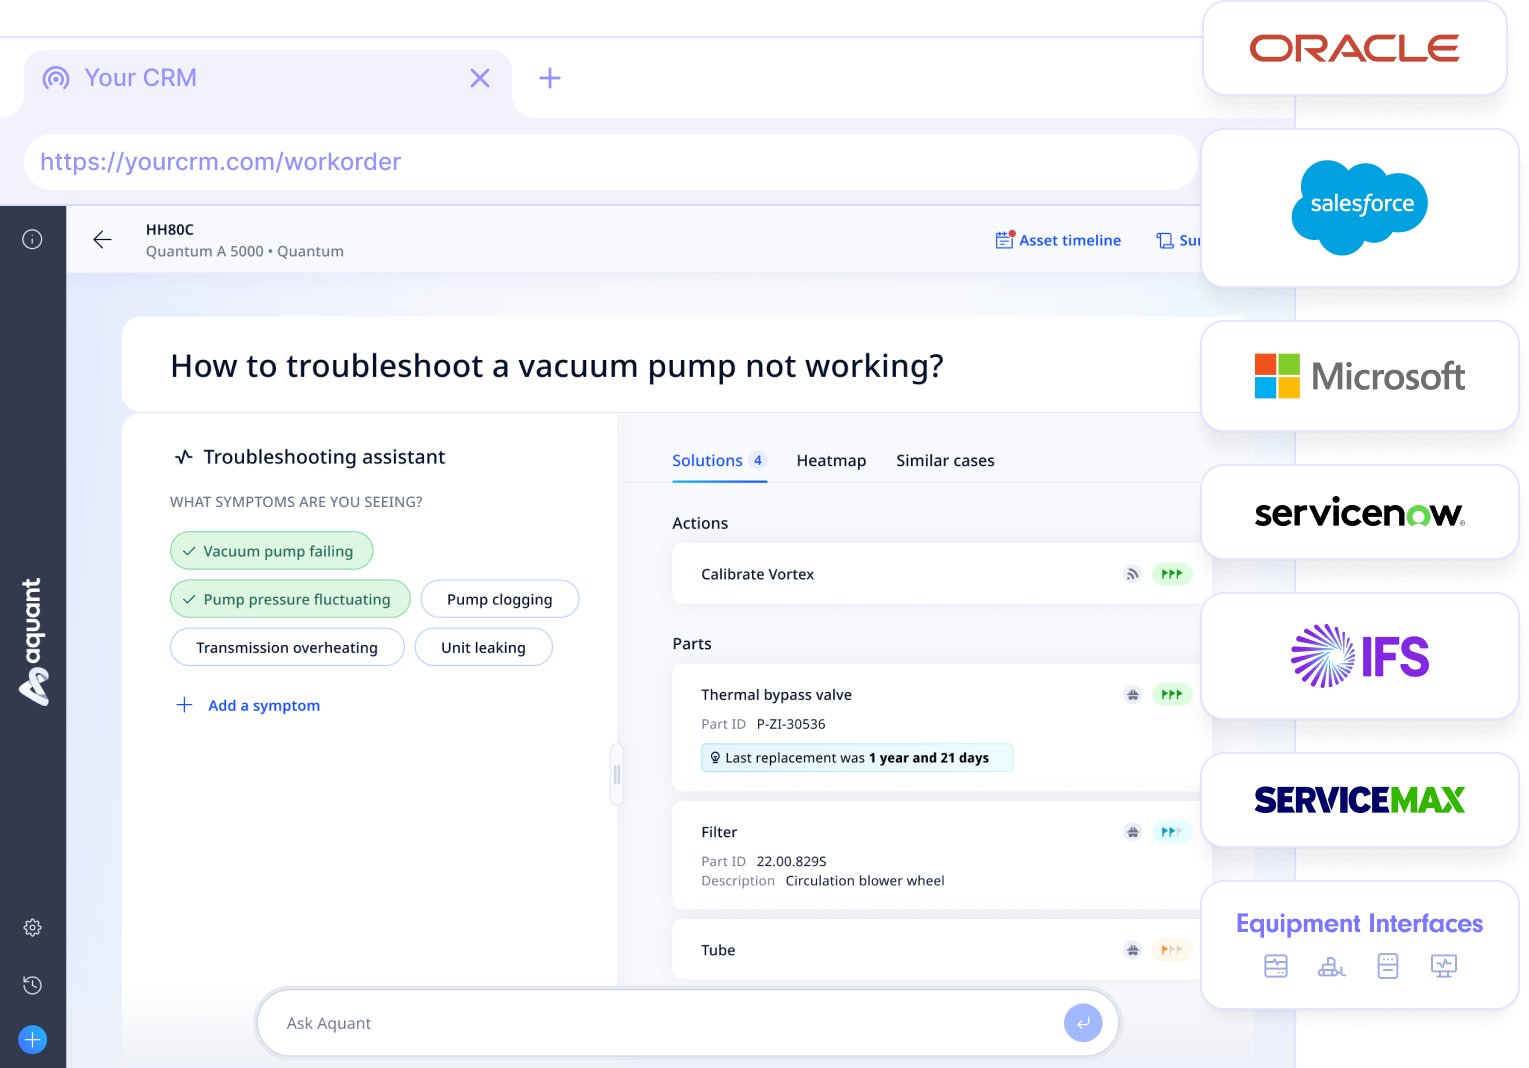Image resolution: width=1529 pixels, height=1068 pixels.
Task: Click the Last replacement 1 year note
Action: tap(857, 758)
